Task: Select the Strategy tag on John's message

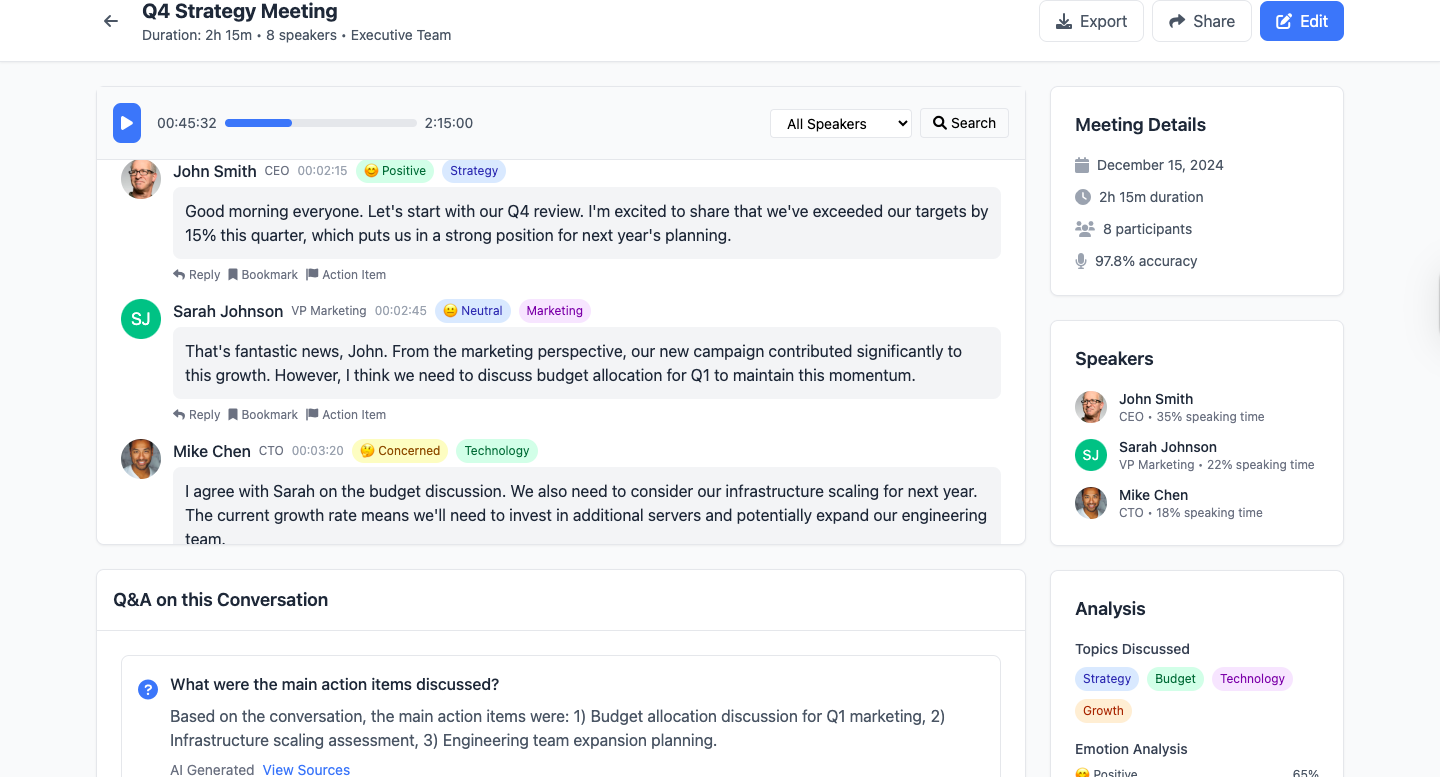Action: click(473, 171)
